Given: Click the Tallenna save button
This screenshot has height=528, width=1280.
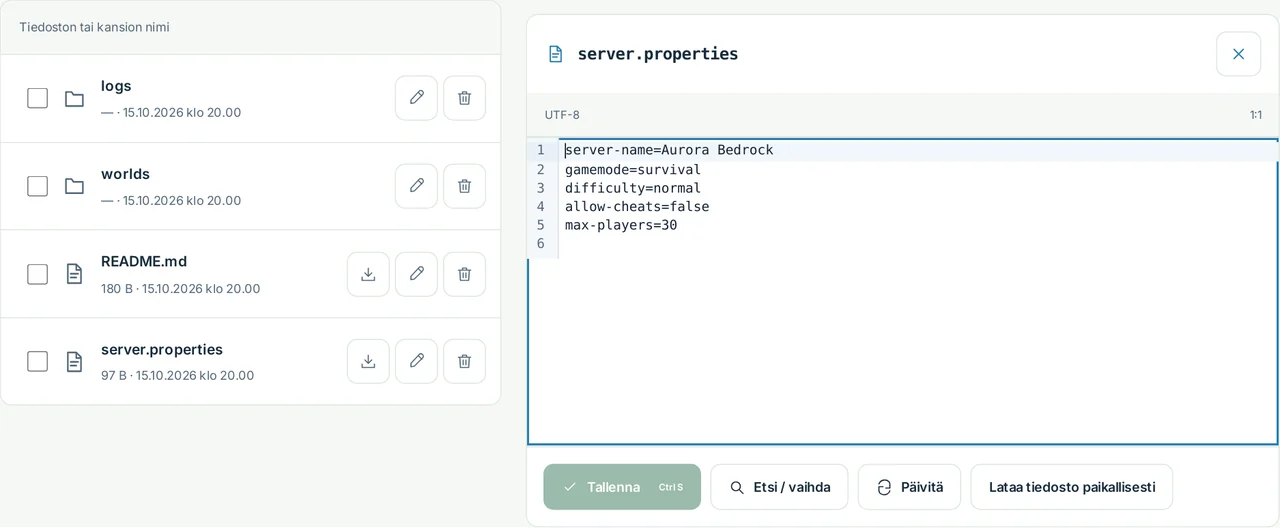Looking at the screenshot, I should 622,487.
